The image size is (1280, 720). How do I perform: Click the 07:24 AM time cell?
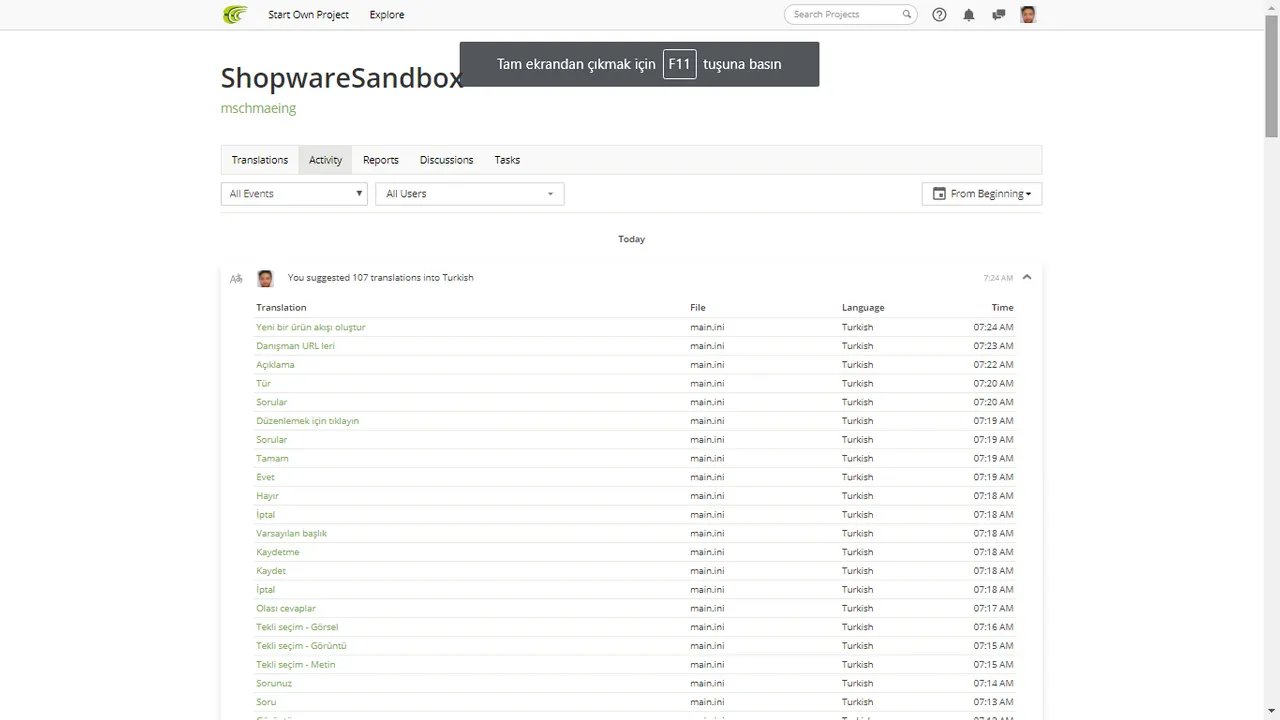point(994,327)
